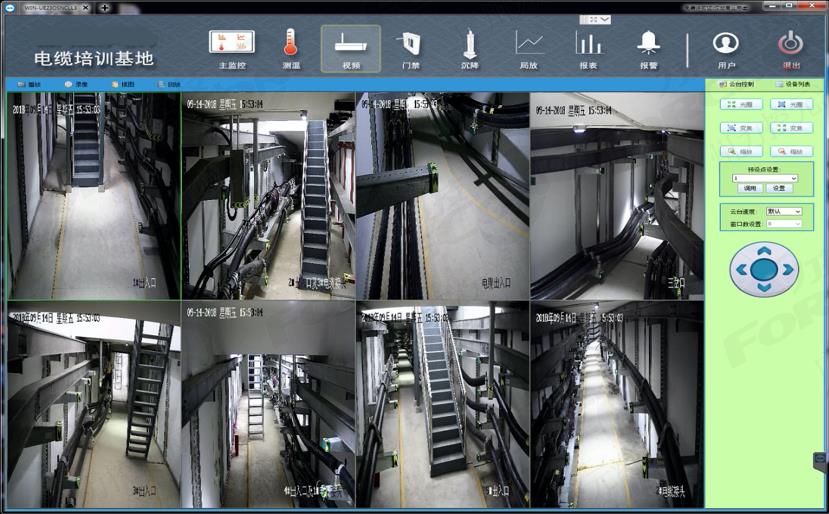The width and height of the screenshot is (829, 514).
Task: Open the 用户 user account icon
Action: pos(726,50)
